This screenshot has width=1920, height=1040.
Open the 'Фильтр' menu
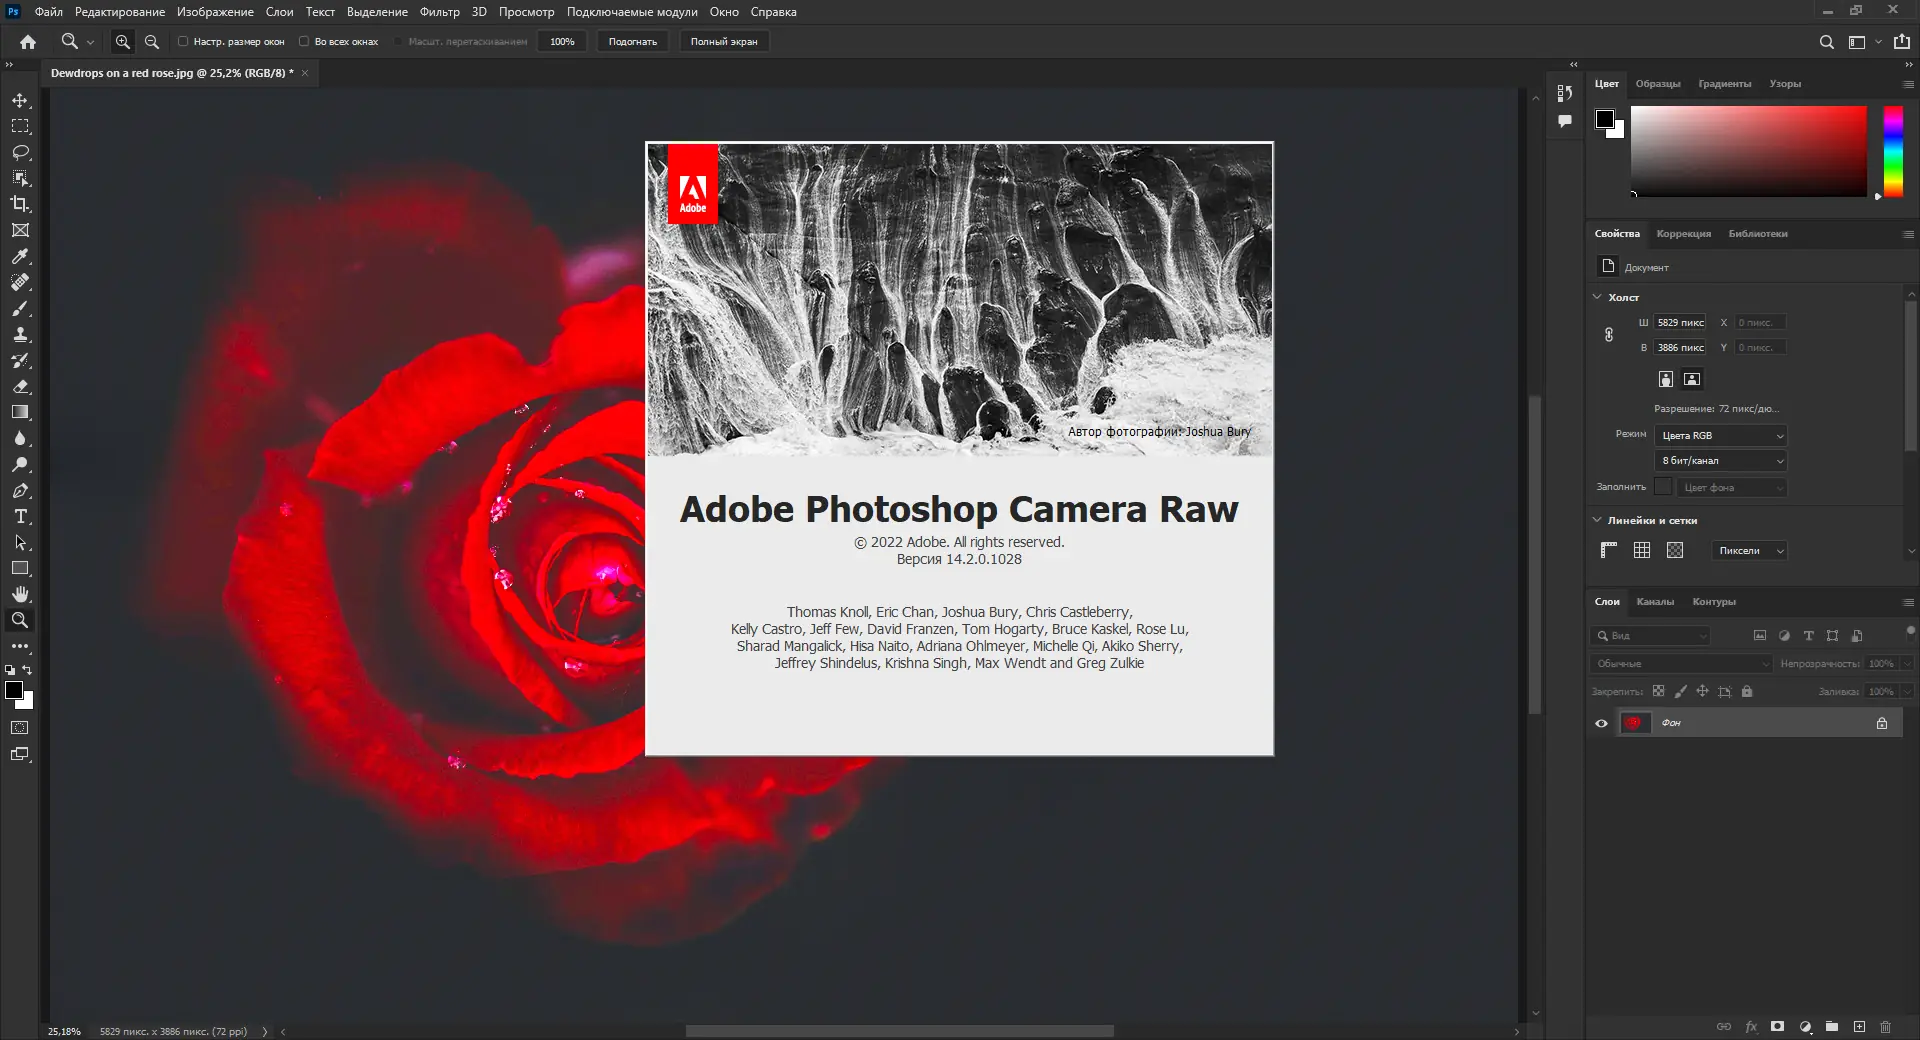point(439,12)
